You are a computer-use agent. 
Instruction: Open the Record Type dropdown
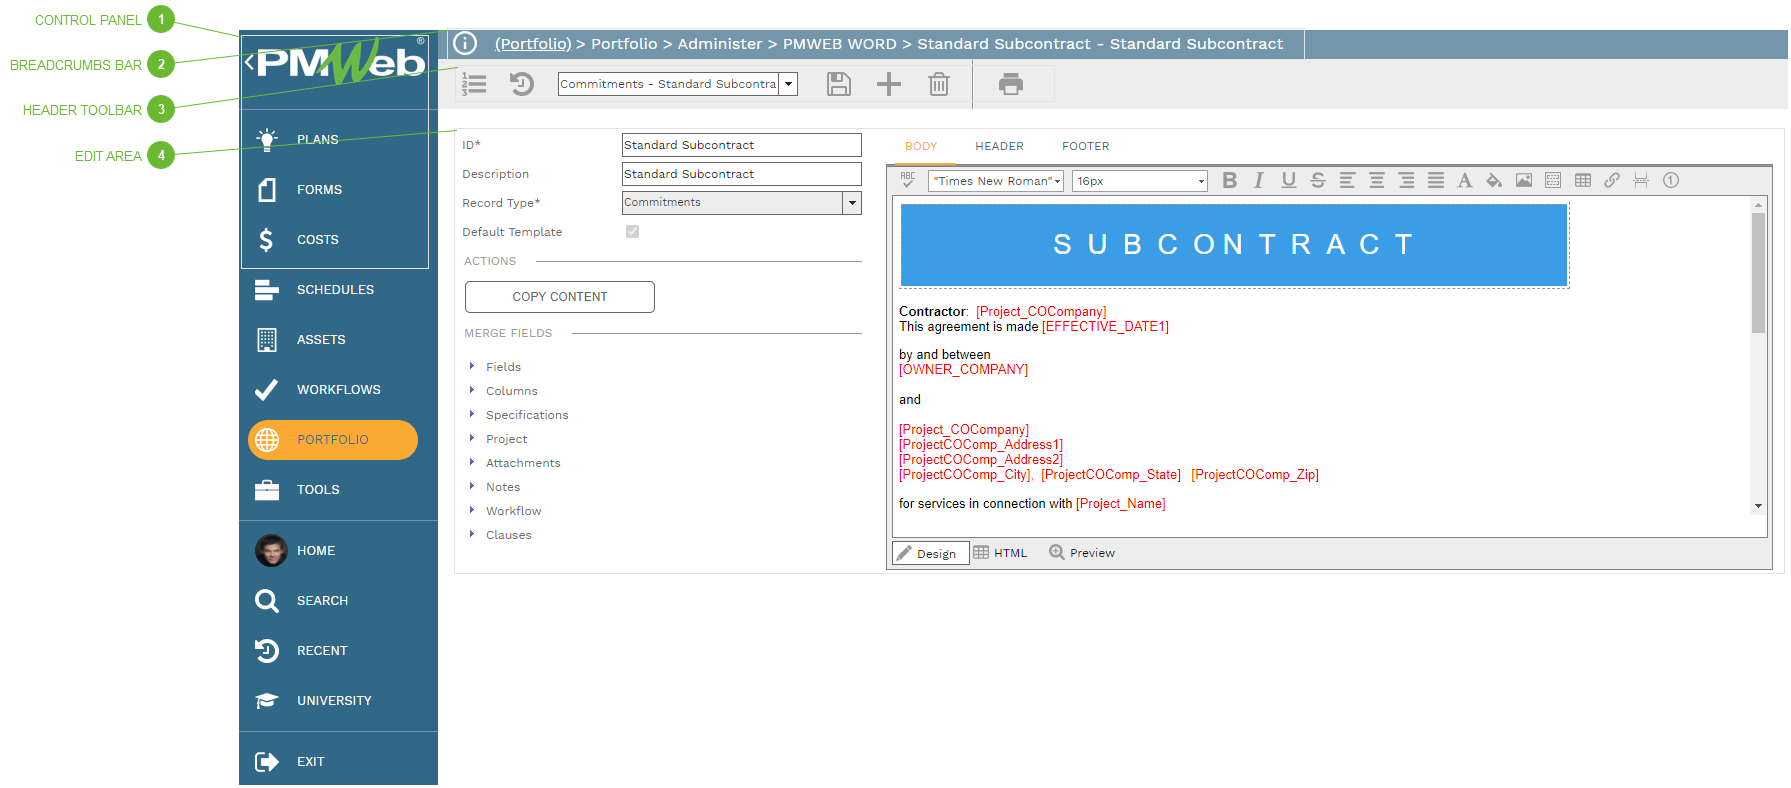point(852,203)
